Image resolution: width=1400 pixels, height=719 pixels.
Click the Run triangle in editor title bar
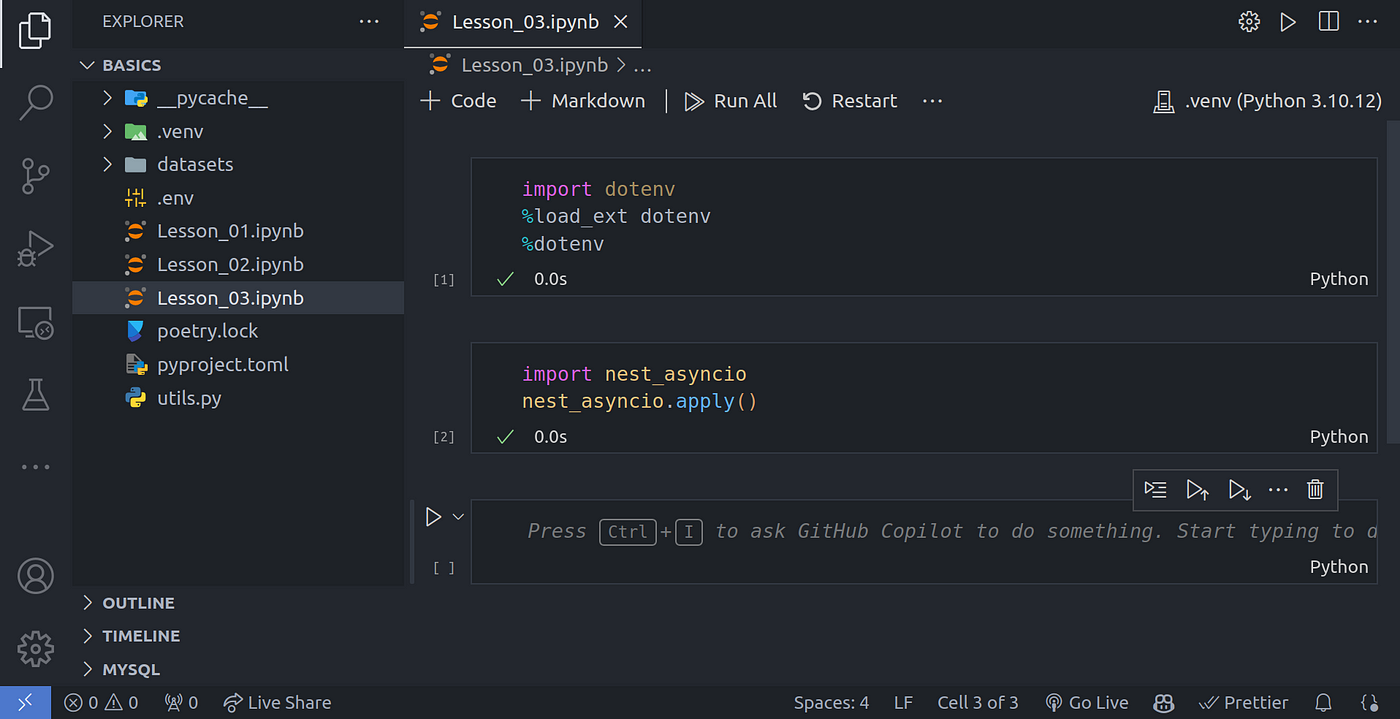point(1288,21)
